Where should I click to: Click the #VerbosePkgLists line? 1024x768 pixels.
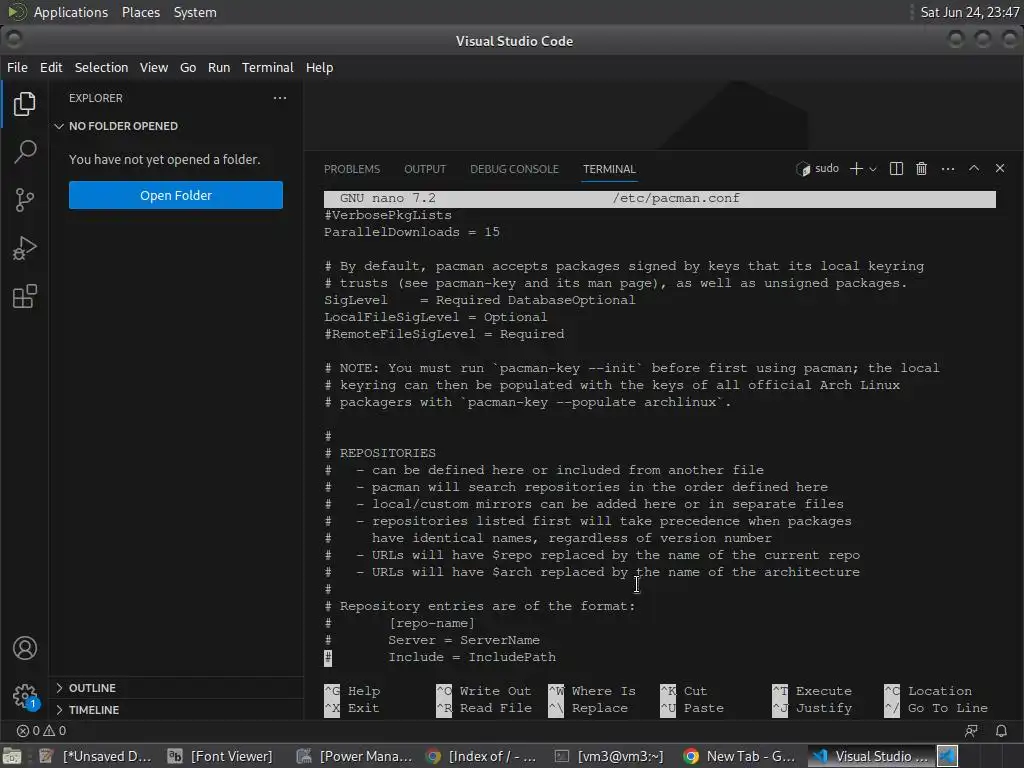point(388,215)
